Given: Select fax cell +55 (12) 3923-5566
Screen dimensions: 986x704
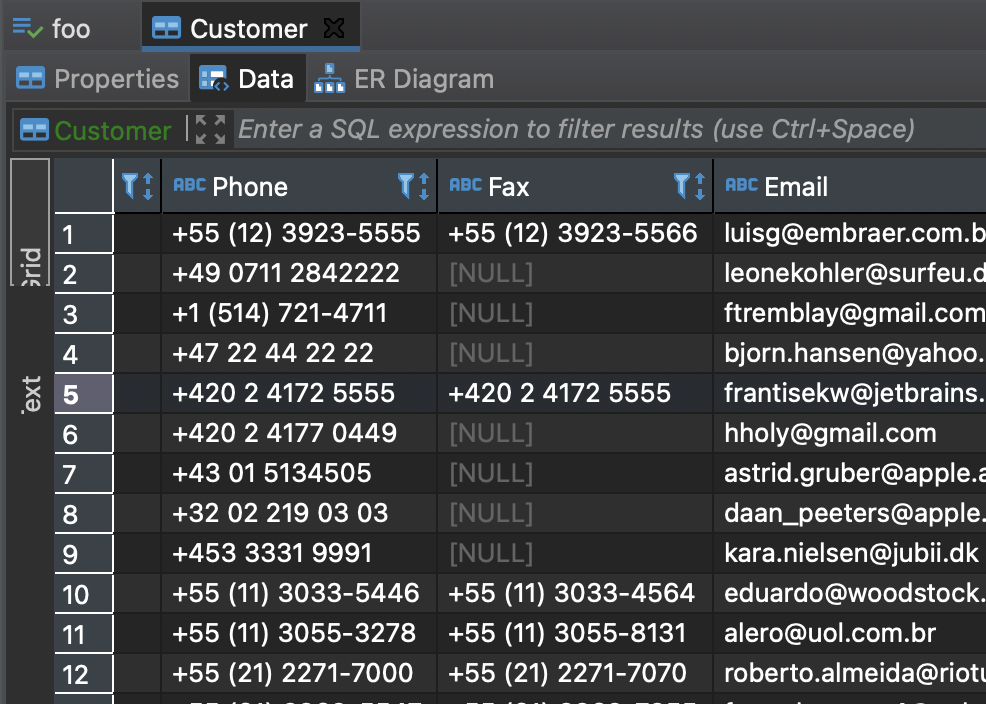Looking at the screenshot, I should pos(575,234).
